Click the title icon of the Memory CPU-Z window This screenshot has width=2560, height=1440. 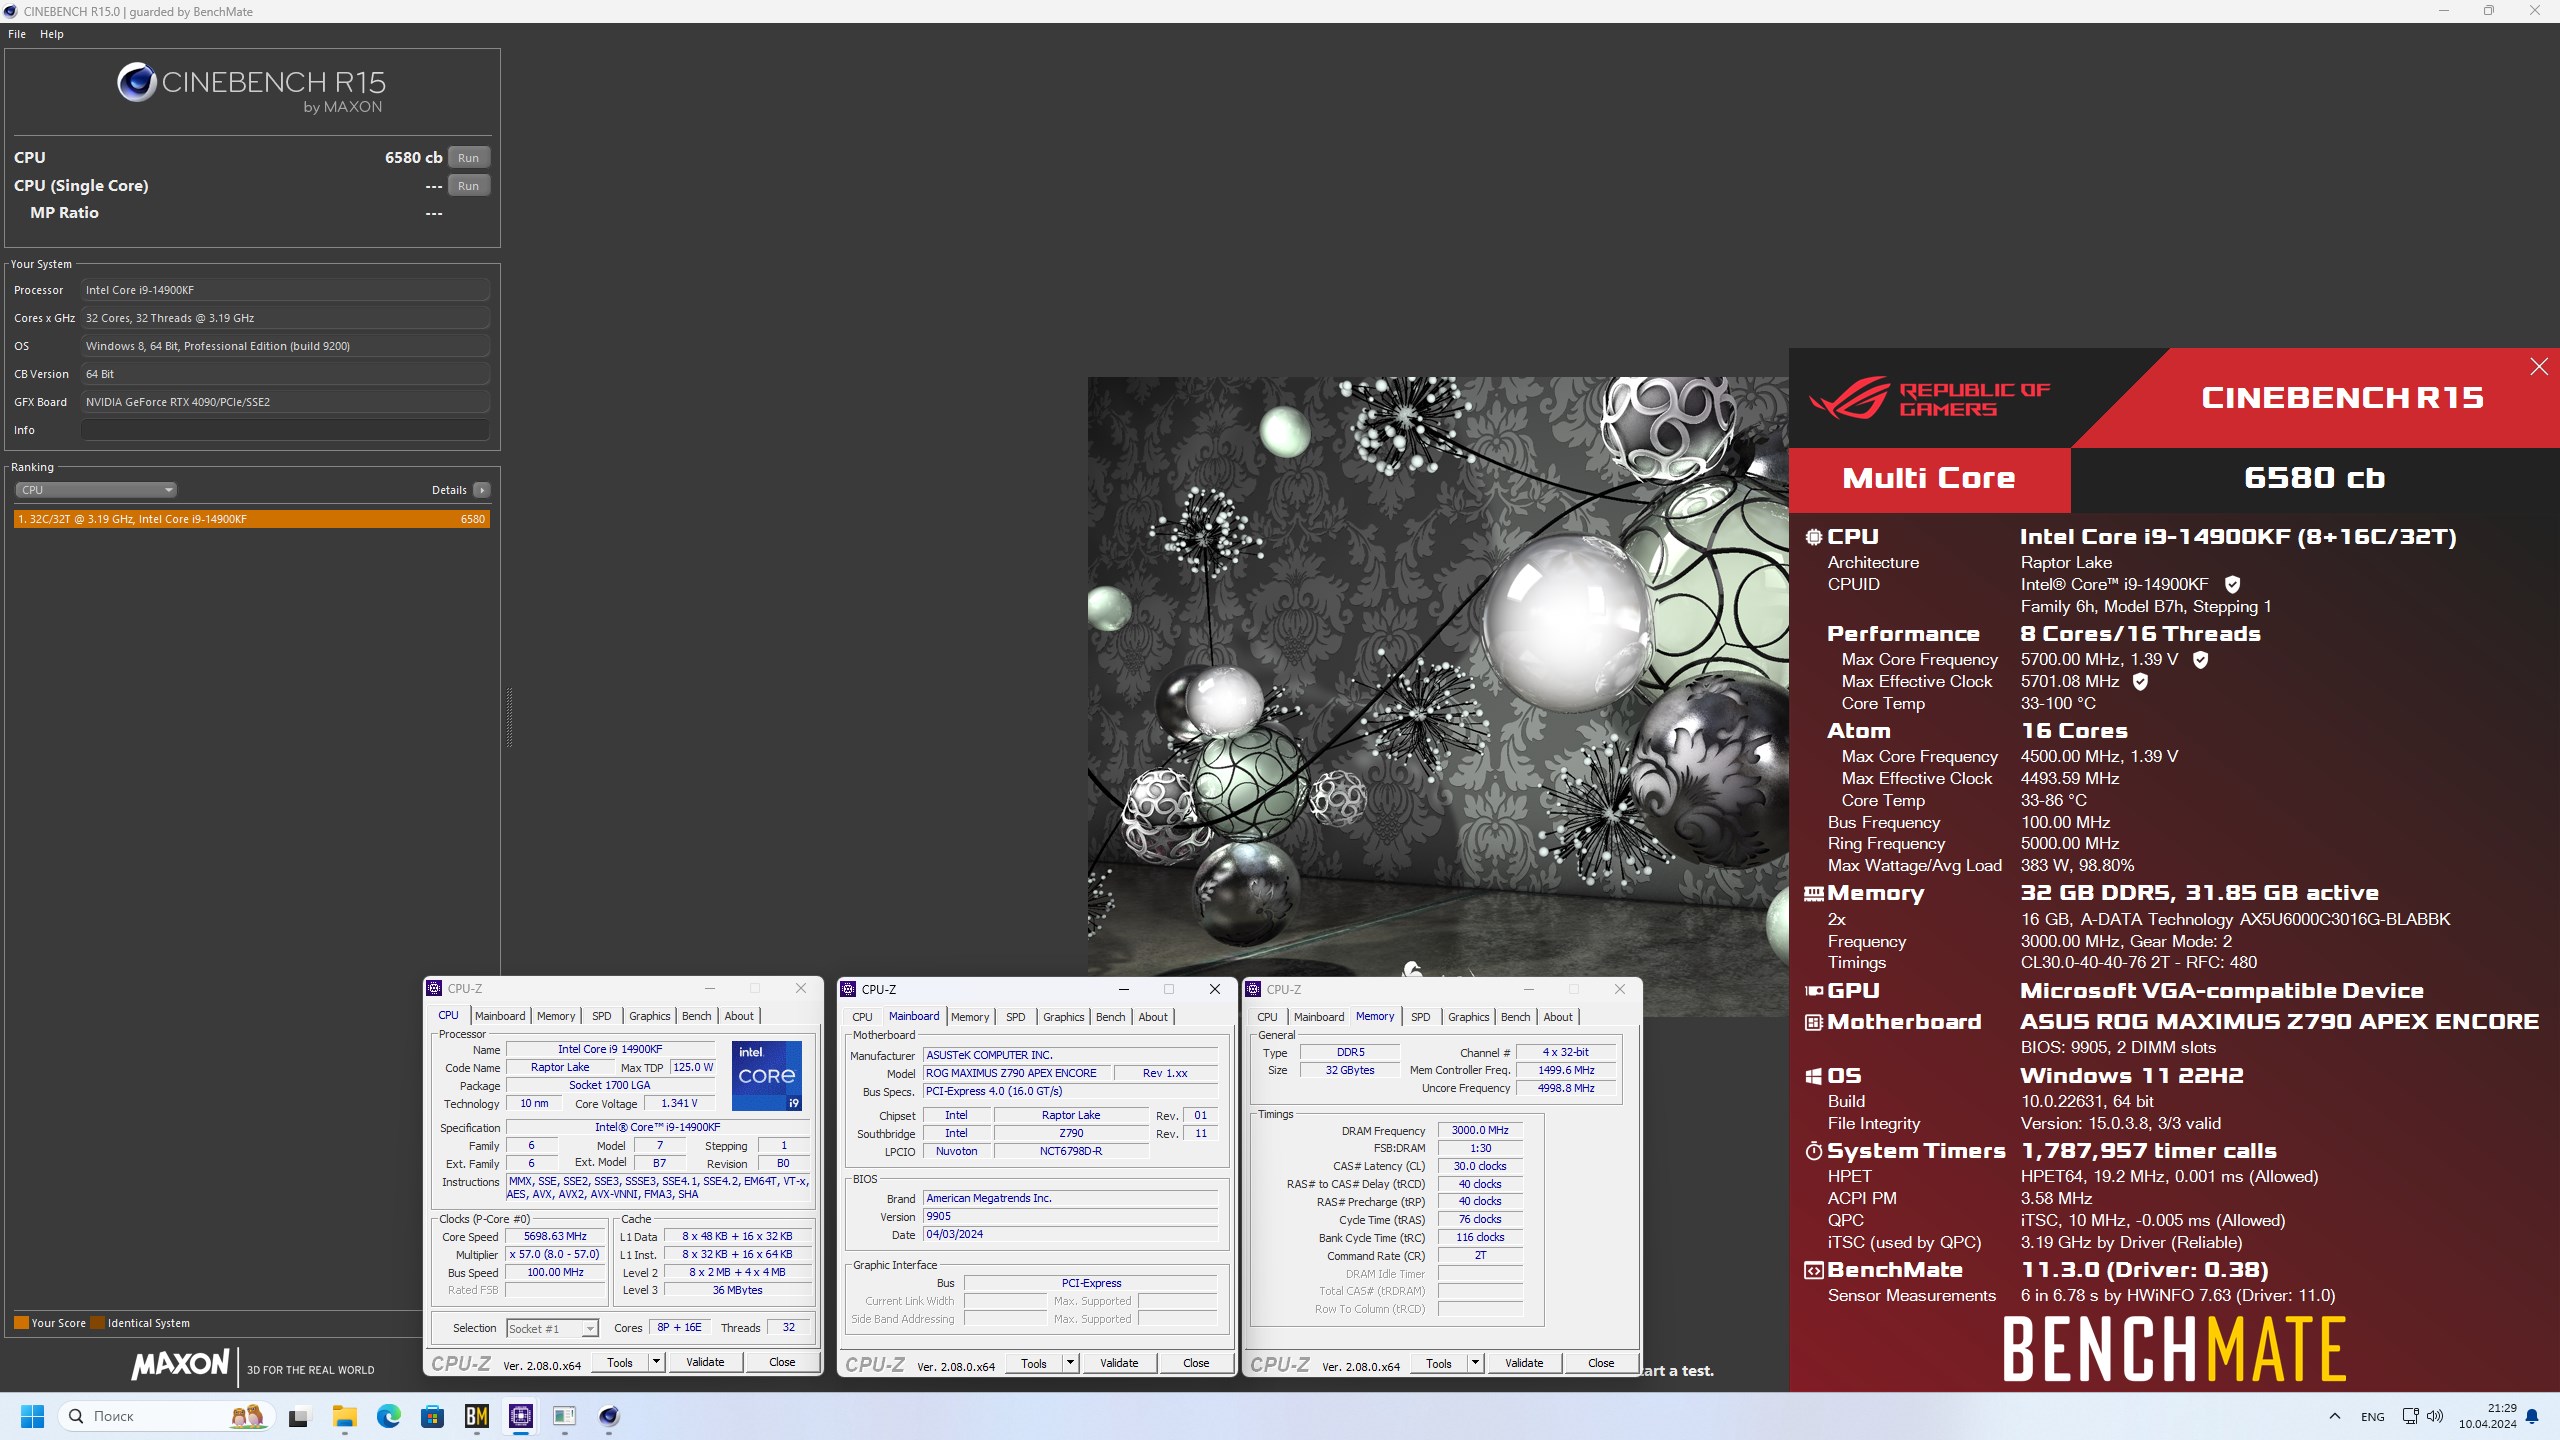click(1253, 989)
